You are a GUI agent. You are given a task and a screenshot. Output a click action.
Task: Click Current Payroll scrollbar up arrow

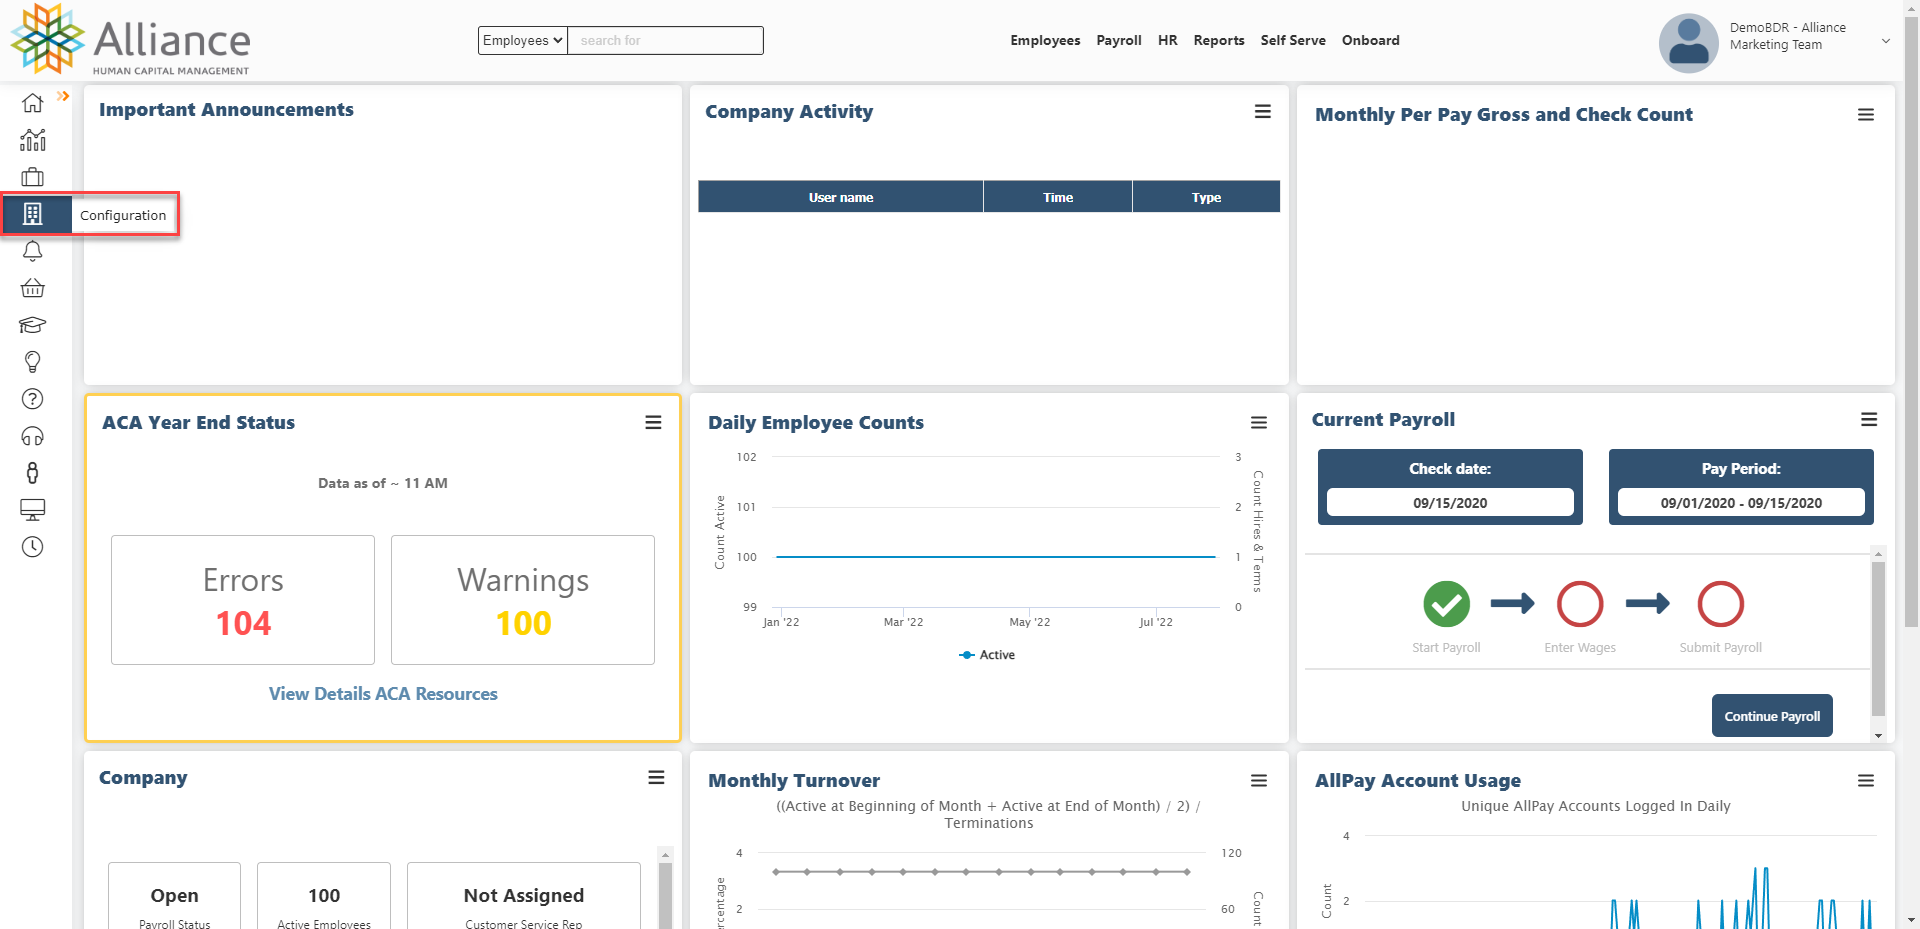pos(1878,554)
